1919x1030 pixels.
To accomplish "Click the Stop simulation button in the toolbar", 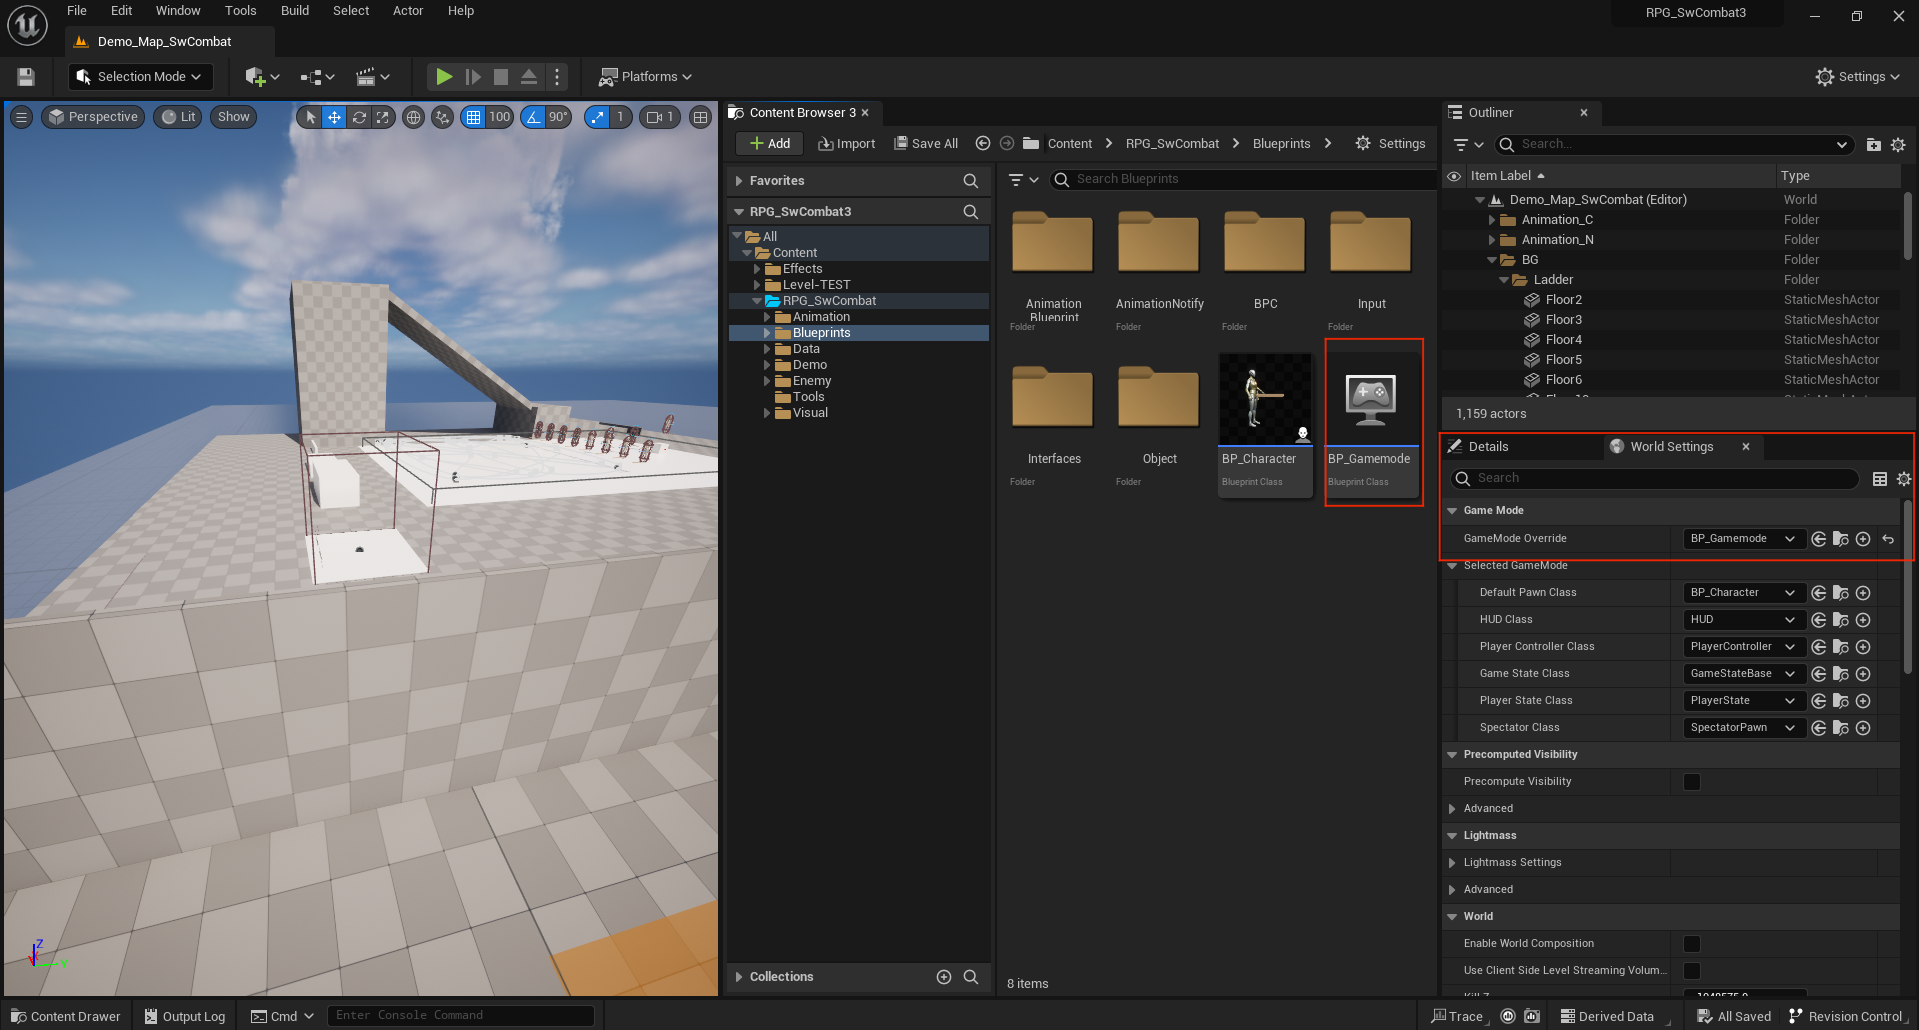I will tap(501, 77).
